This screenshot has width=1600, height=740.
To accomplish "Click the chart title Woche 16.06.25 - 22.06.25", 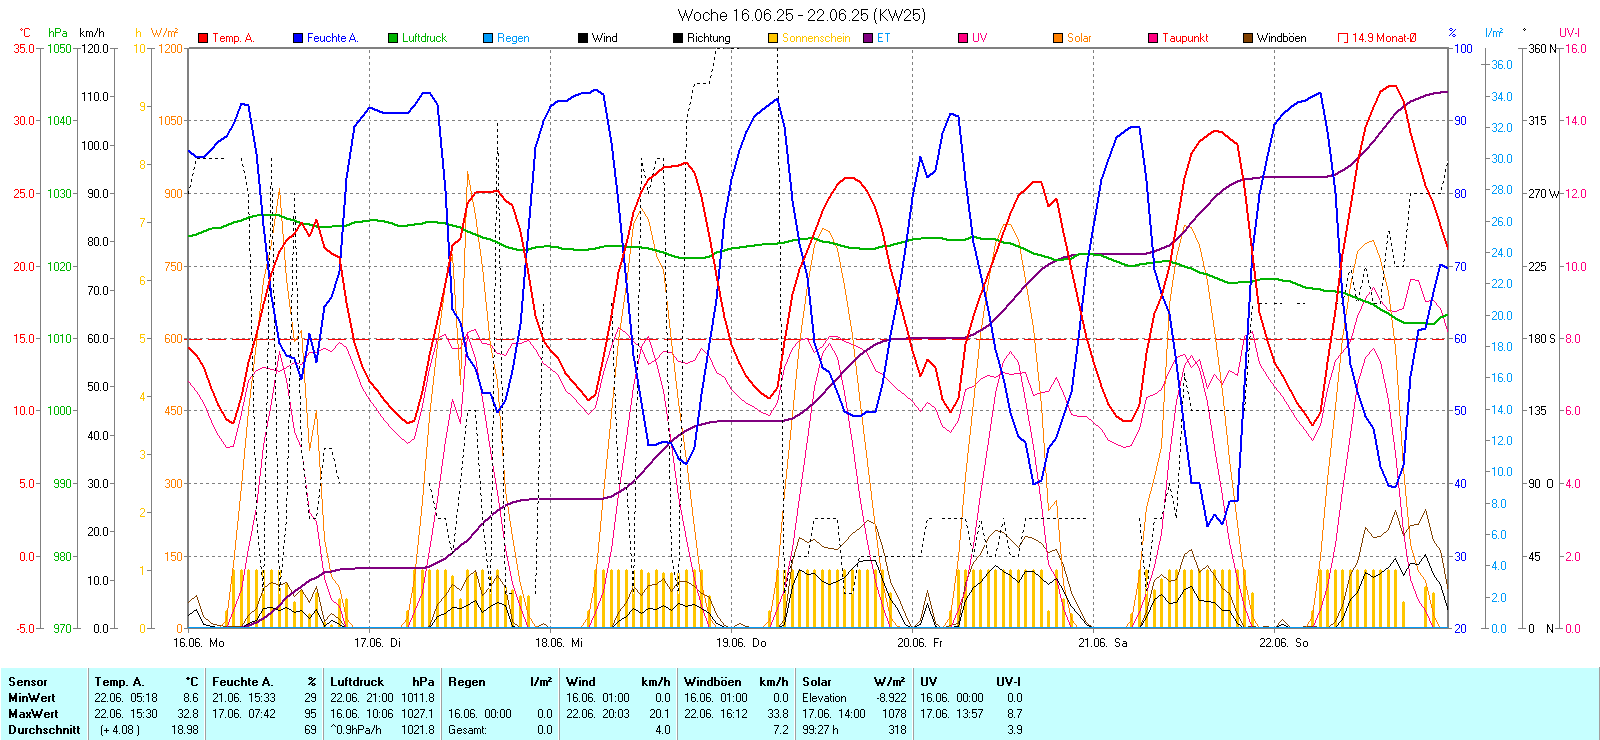I will click(x=801, y=15).
